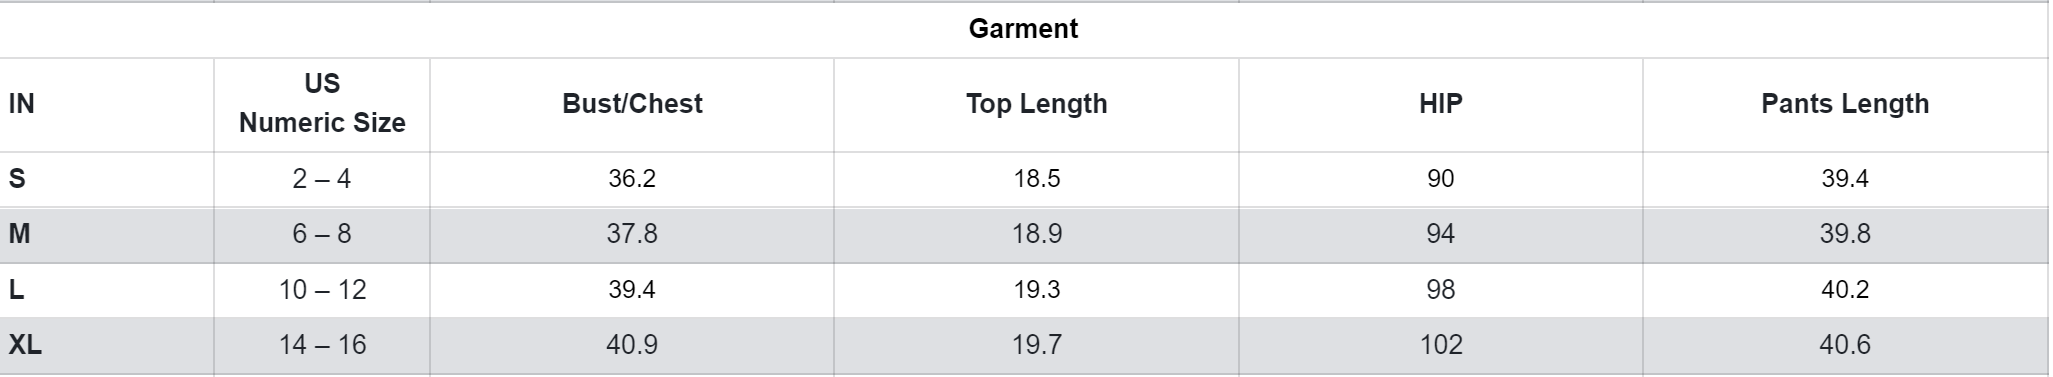Click the XL size row label
The height and width of the screenshot is (377, 2053).
25,345
